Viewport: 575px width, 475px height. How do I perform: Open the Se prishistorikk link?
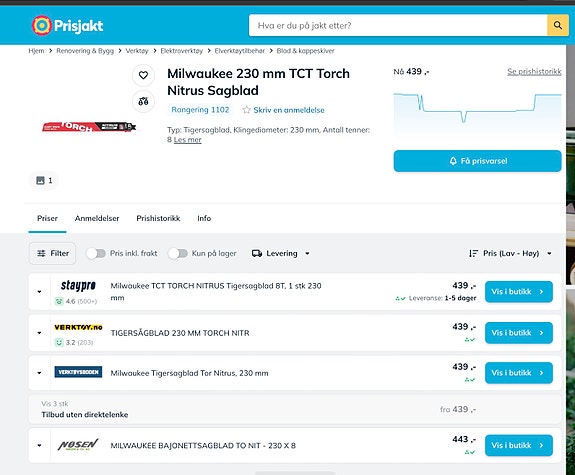coord(534,72)
